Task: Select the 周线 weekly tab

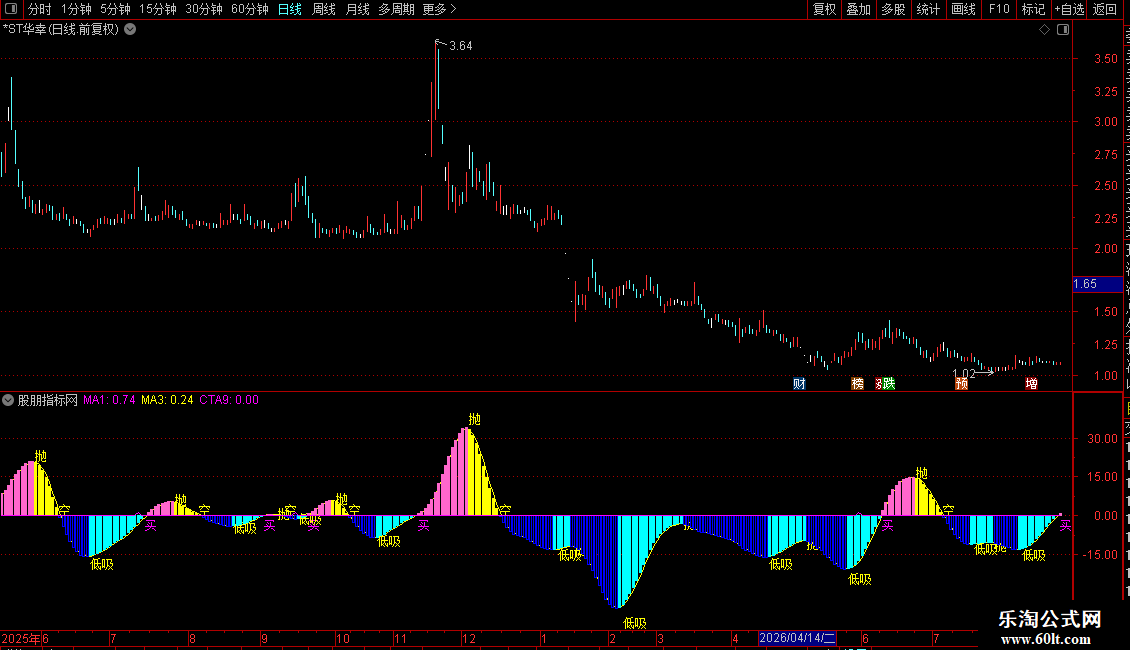Action: coord(324,9)
